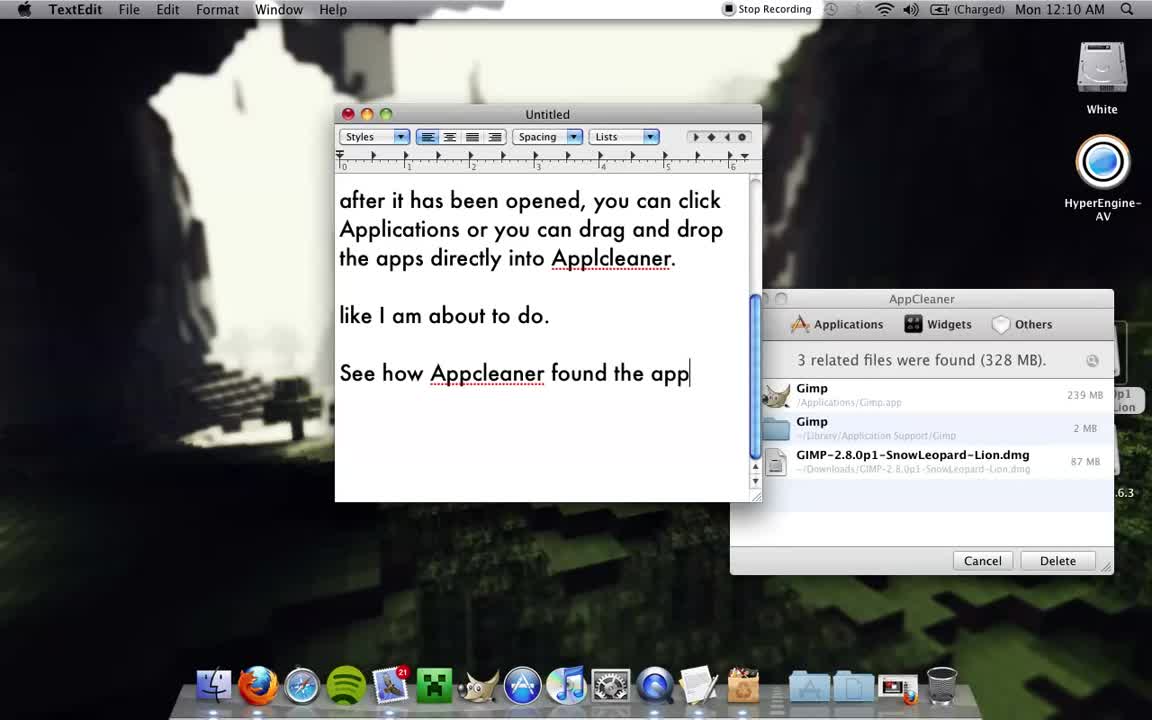
Task: Open the Edit menu
Action: pos(168,10)
